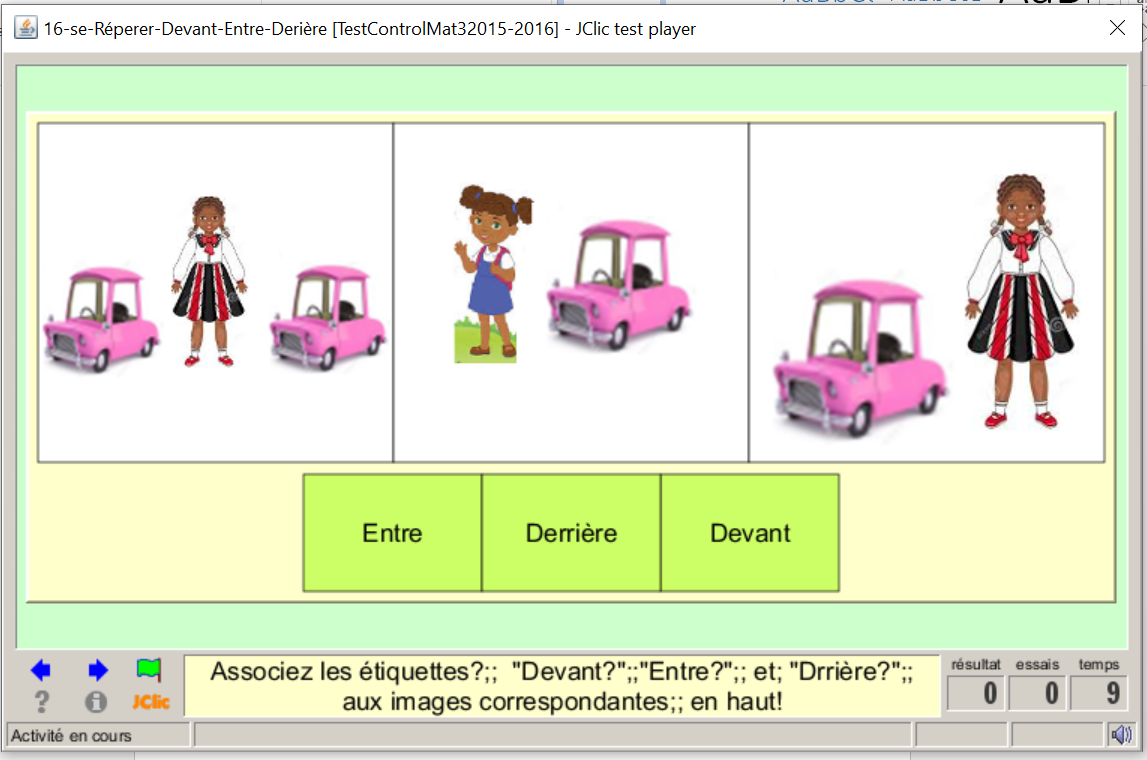The width and height of the screenshot is (1147, 760).
Task: Restart the activity using green flag
Action: pos(149,670)
